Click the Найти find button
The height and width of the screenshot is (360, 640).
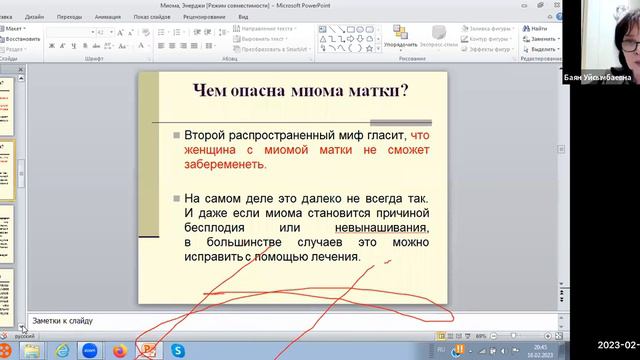tap(535, 29)
